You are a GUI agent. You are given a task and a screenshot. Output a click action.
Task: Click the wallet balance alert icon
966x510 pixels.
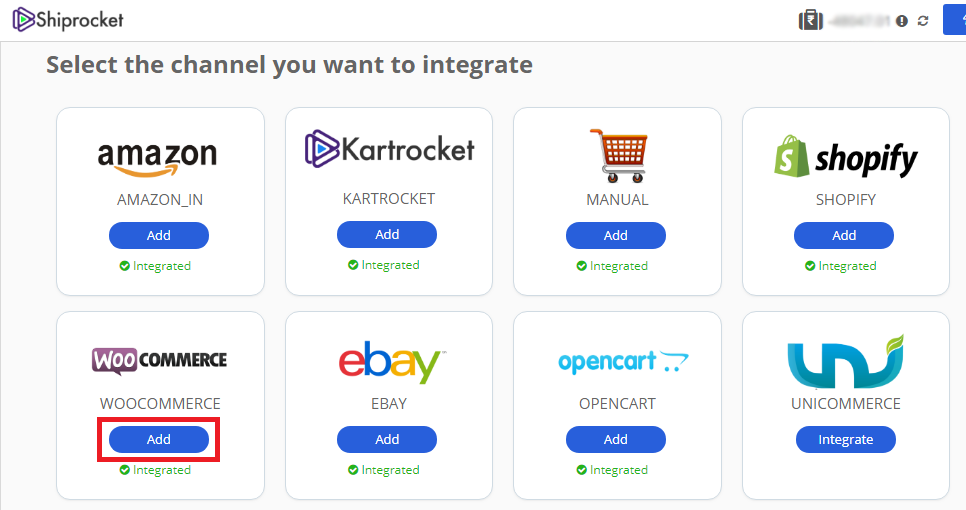click(x=902, y=21)
